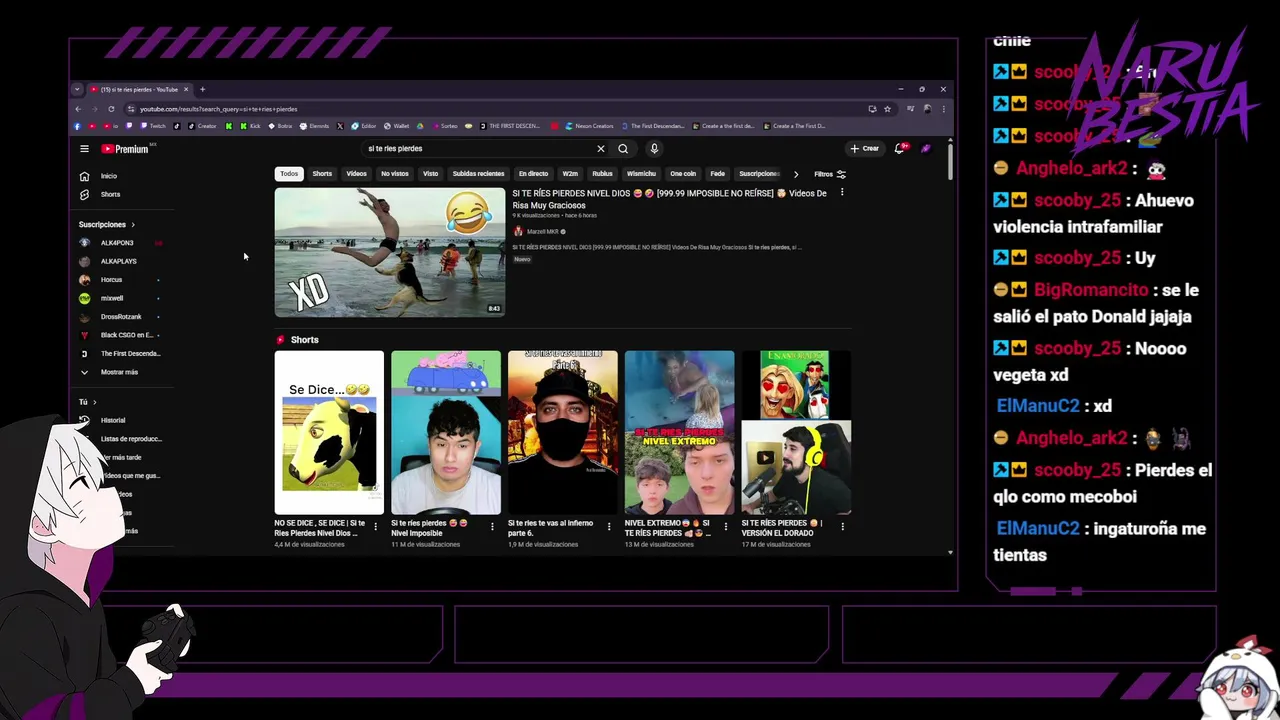Expand Mostrar más subscriptions
Viewport: 1280px width, 720px height.
118,372
